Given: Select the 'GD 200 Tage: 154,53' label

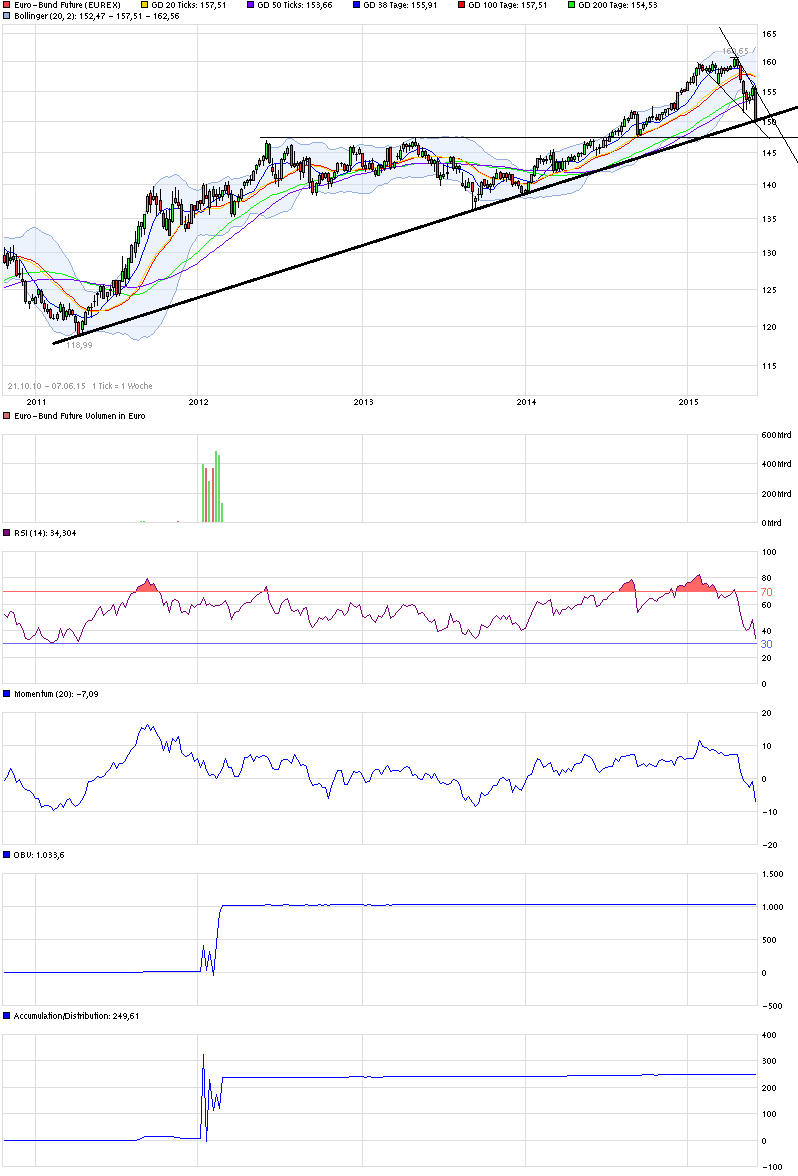Looking at the screenshot, I should tap(618, 5).
